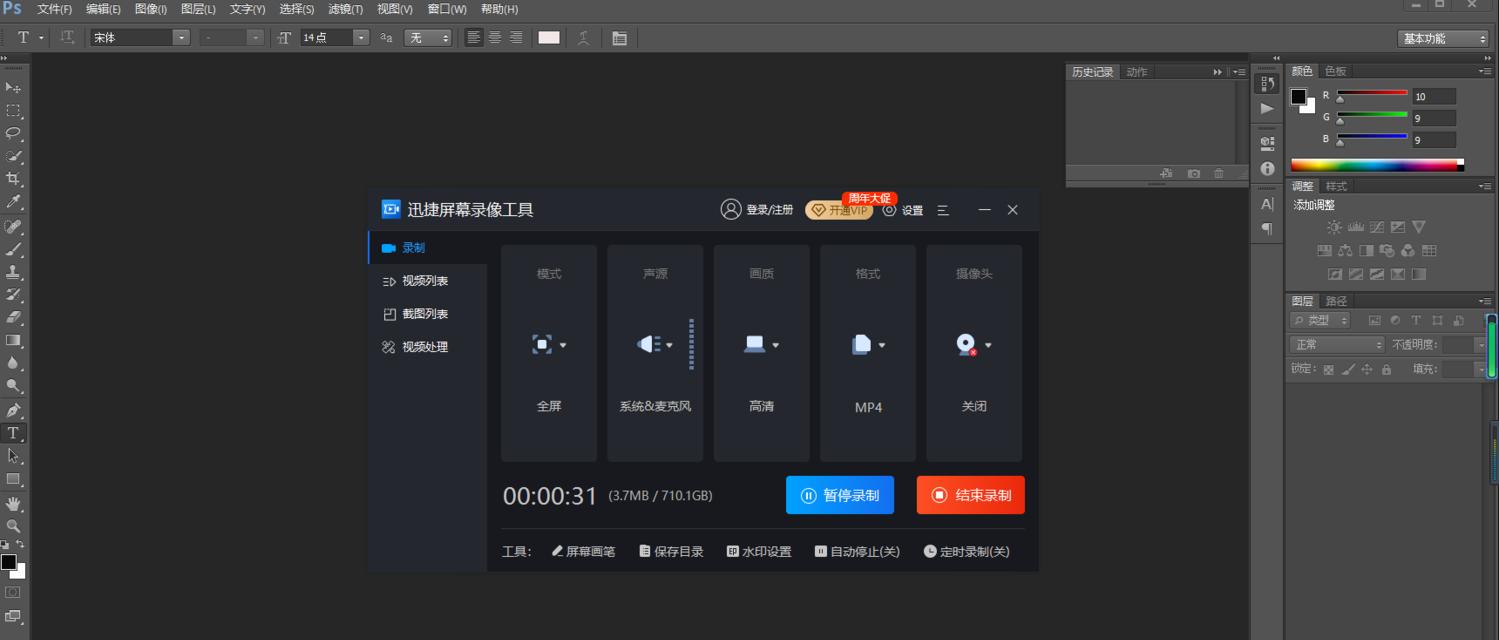The height and width of the screenshot is (640, 1499).
Task: Switch to the 路径 tab
Action: (x=1336, y=301)
